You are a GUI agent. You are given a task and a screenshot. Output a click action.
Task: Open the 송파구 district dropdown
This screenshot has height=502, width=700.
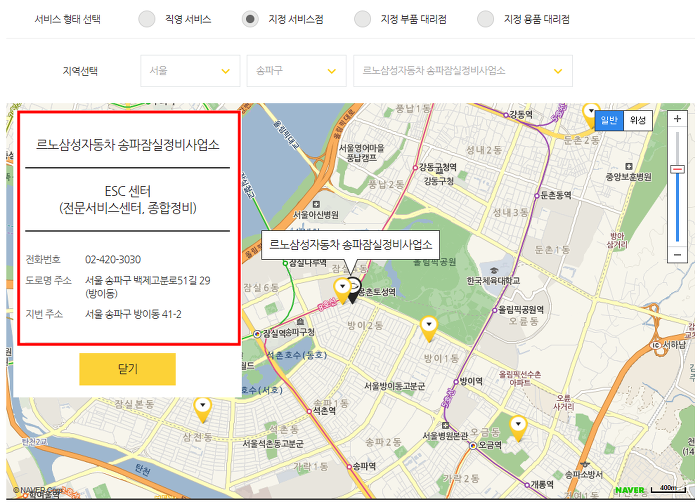(x=296, y=71)
